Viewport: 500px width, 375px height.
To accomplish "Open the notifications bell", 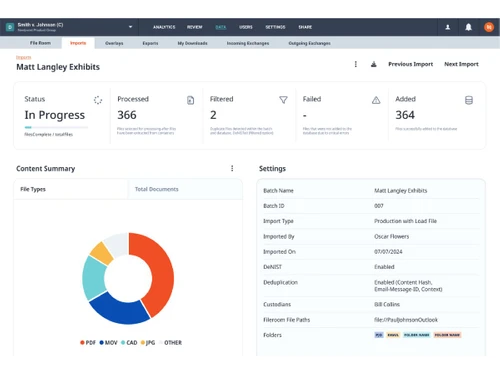I will pos(468,27).
